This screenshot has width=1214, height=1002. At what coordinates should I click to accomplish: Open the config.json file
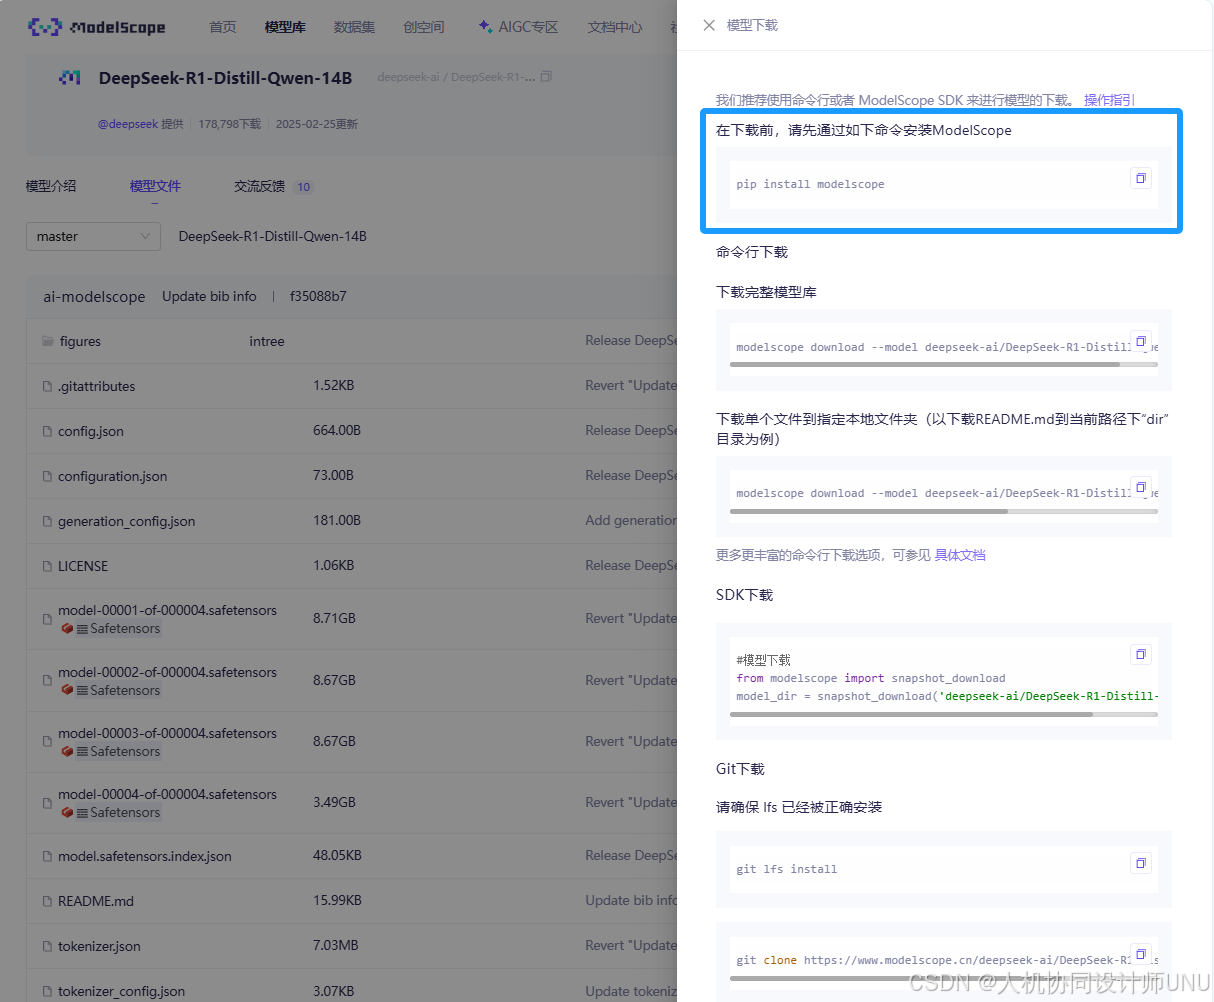coord(91,431)
